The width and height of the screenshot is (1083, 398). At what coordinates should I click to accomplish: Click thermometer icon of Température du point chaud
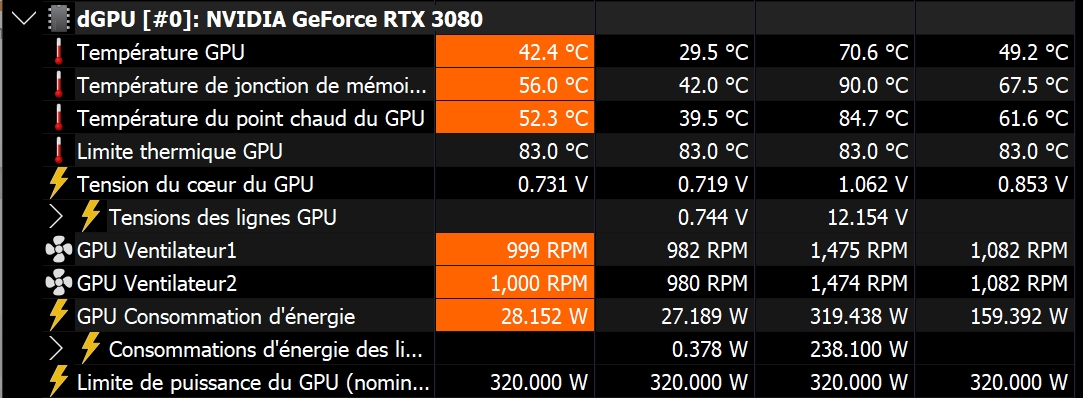[59, 118]
